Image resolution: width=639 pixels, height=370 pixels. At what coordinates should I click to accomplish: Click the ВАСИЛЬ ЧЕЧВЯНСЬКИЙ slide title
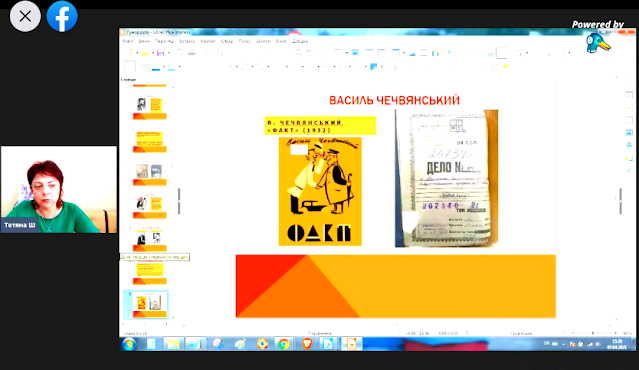394,100
